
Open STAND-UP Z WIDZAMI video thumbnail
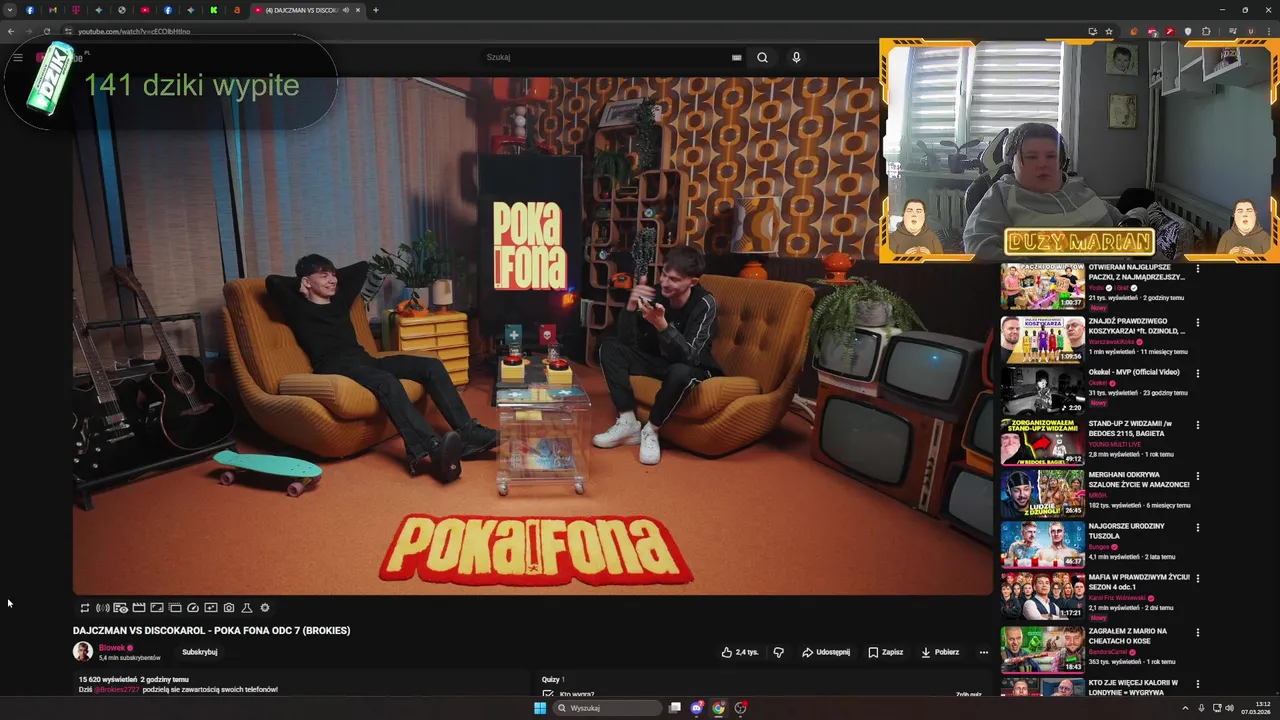pyautogui.click(x=1042, y=441)
